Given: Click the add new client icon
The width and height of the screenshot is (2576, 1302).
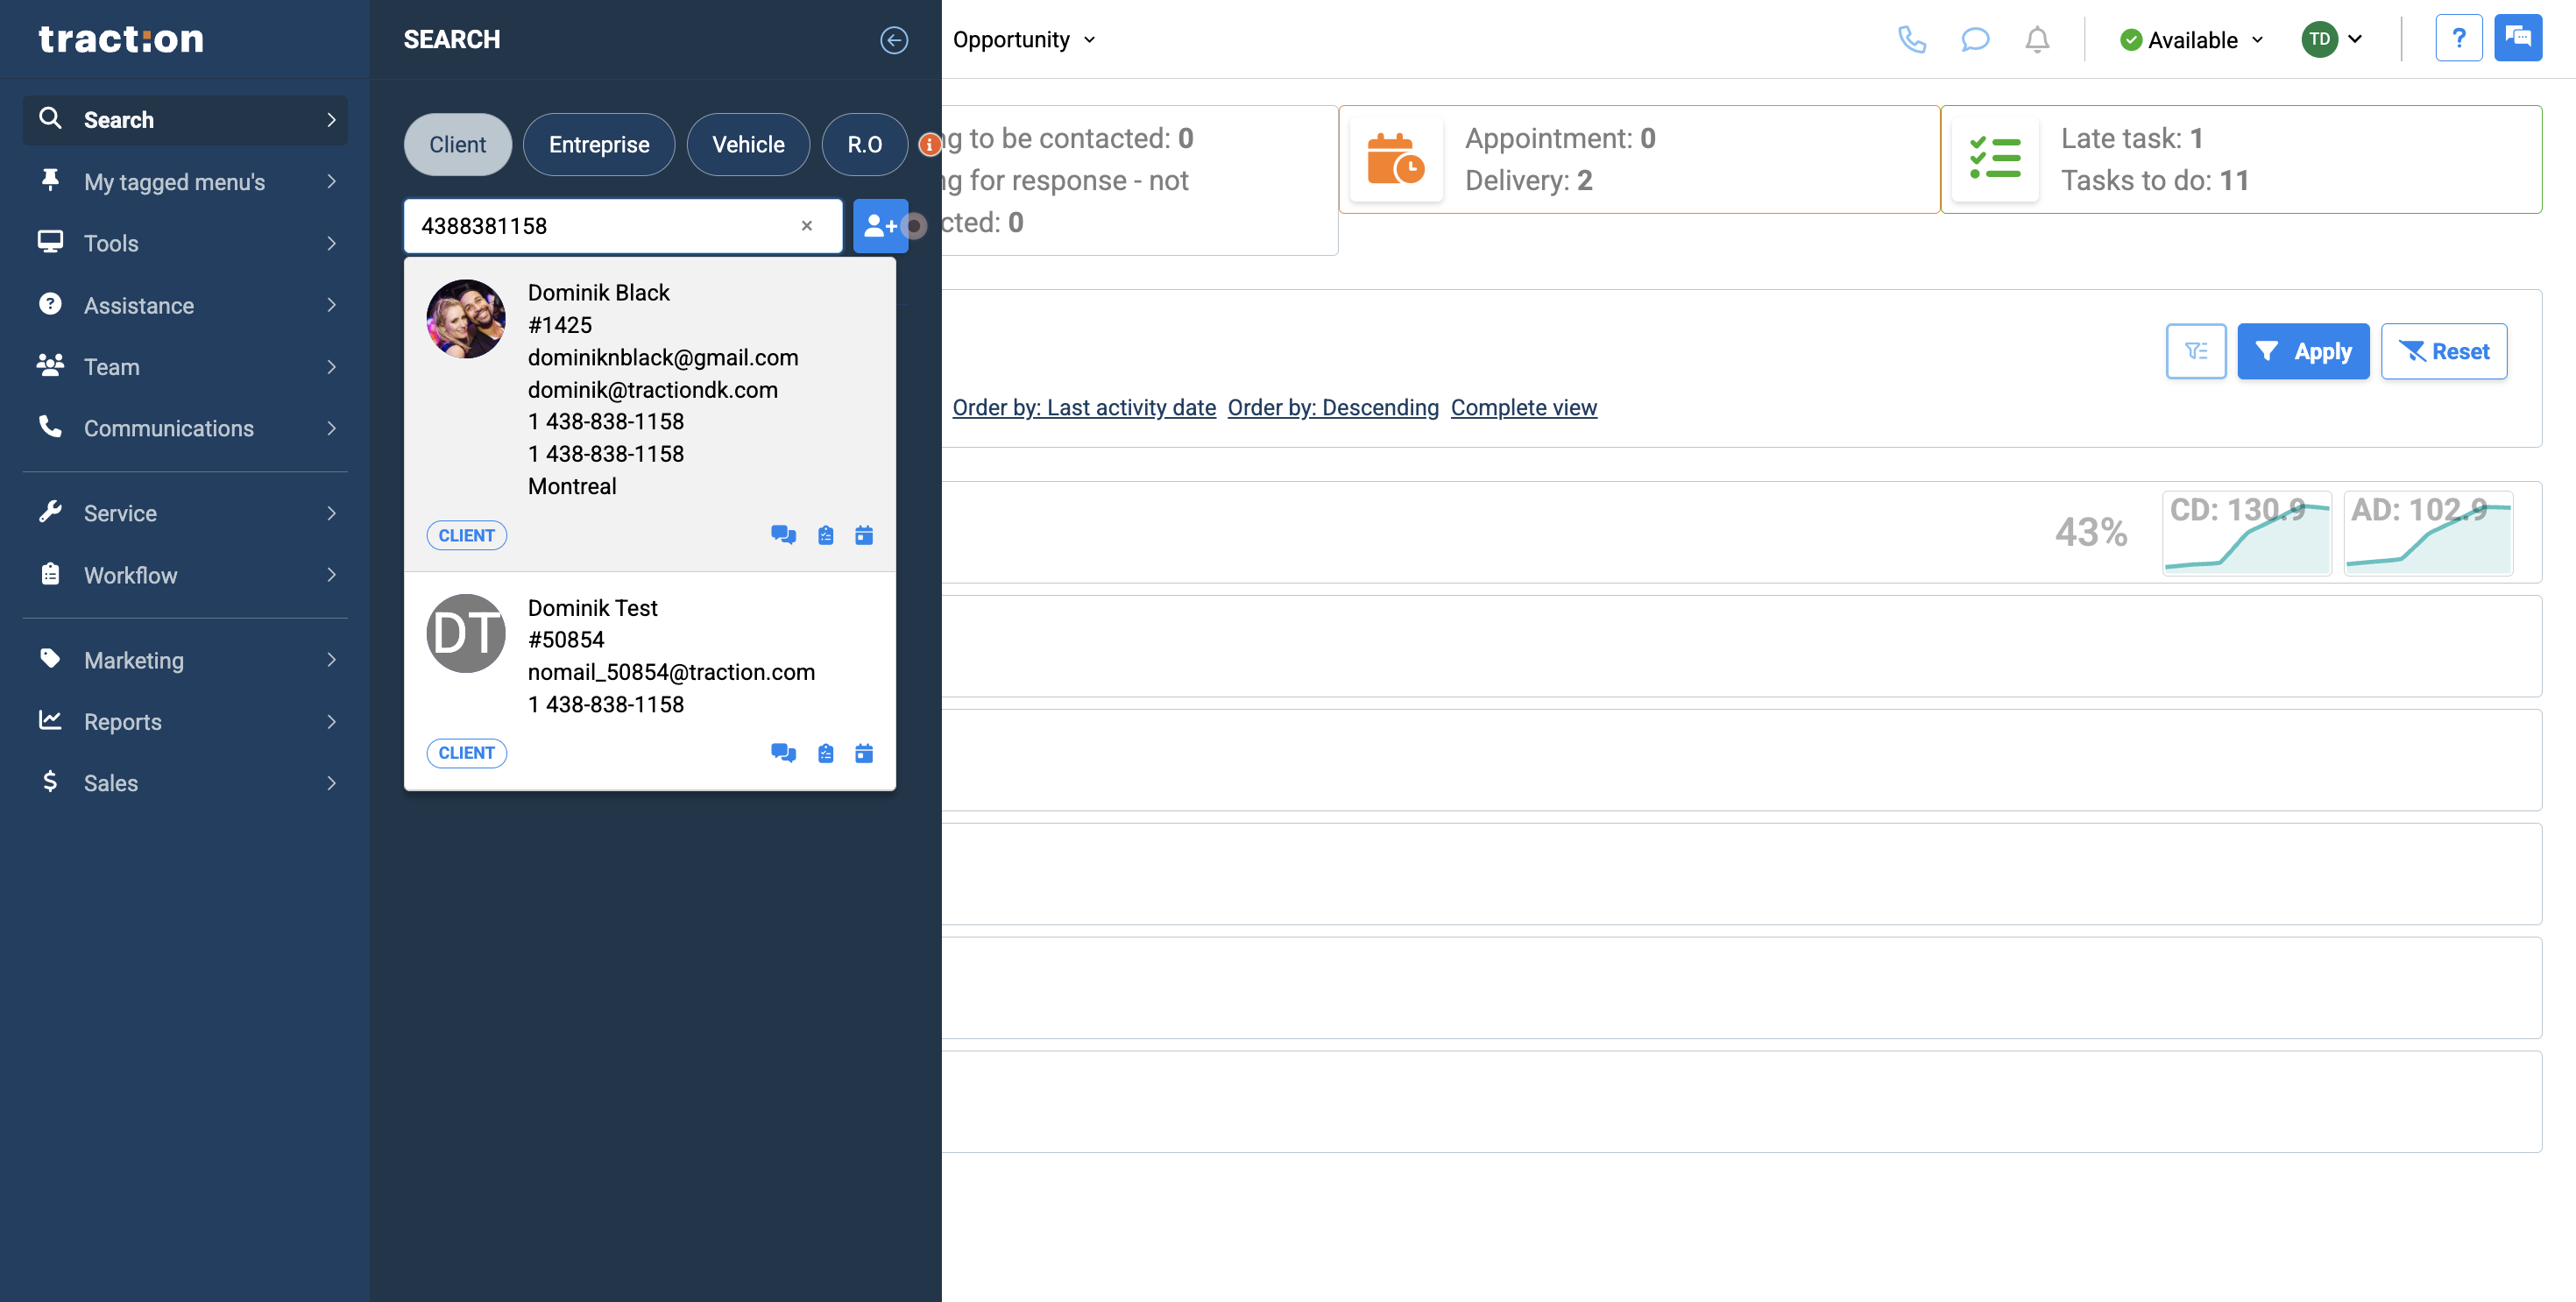Looking at the screenshot, I should pyautogui.click(x=879, y=226).
